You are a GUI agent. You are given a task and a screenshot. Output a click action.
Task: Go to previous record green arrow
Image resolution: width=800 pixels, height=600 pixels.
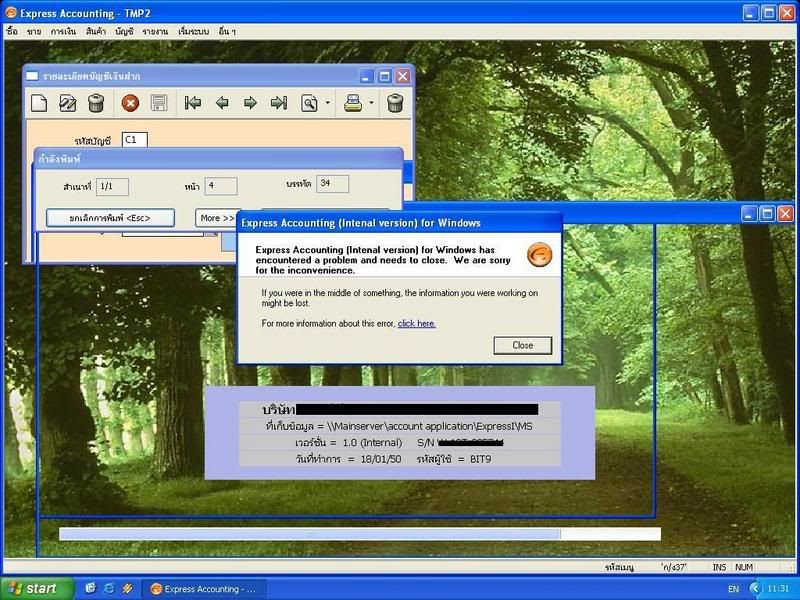click(222, 103)
